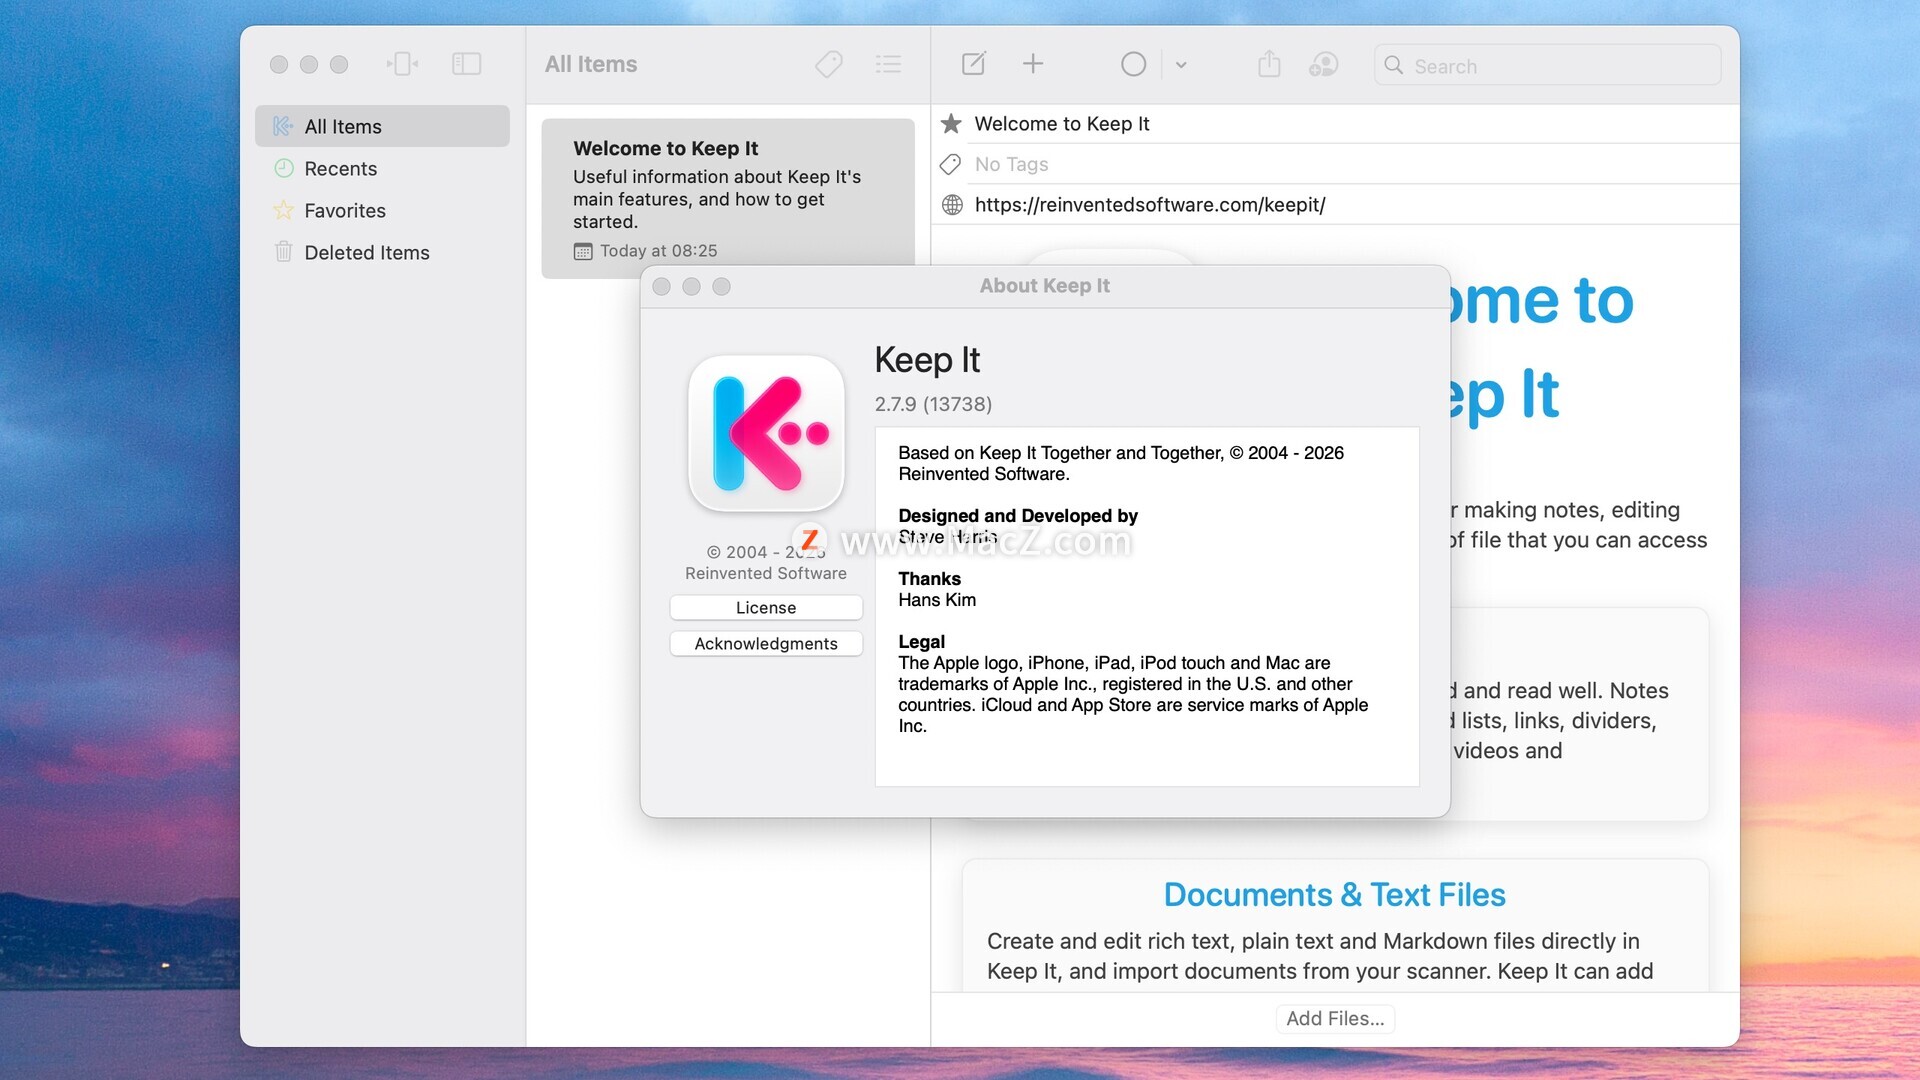This screenshot has height=1080, width=1920.
Task: Select Deleted Items in sidebar
Action: point(366,253)
